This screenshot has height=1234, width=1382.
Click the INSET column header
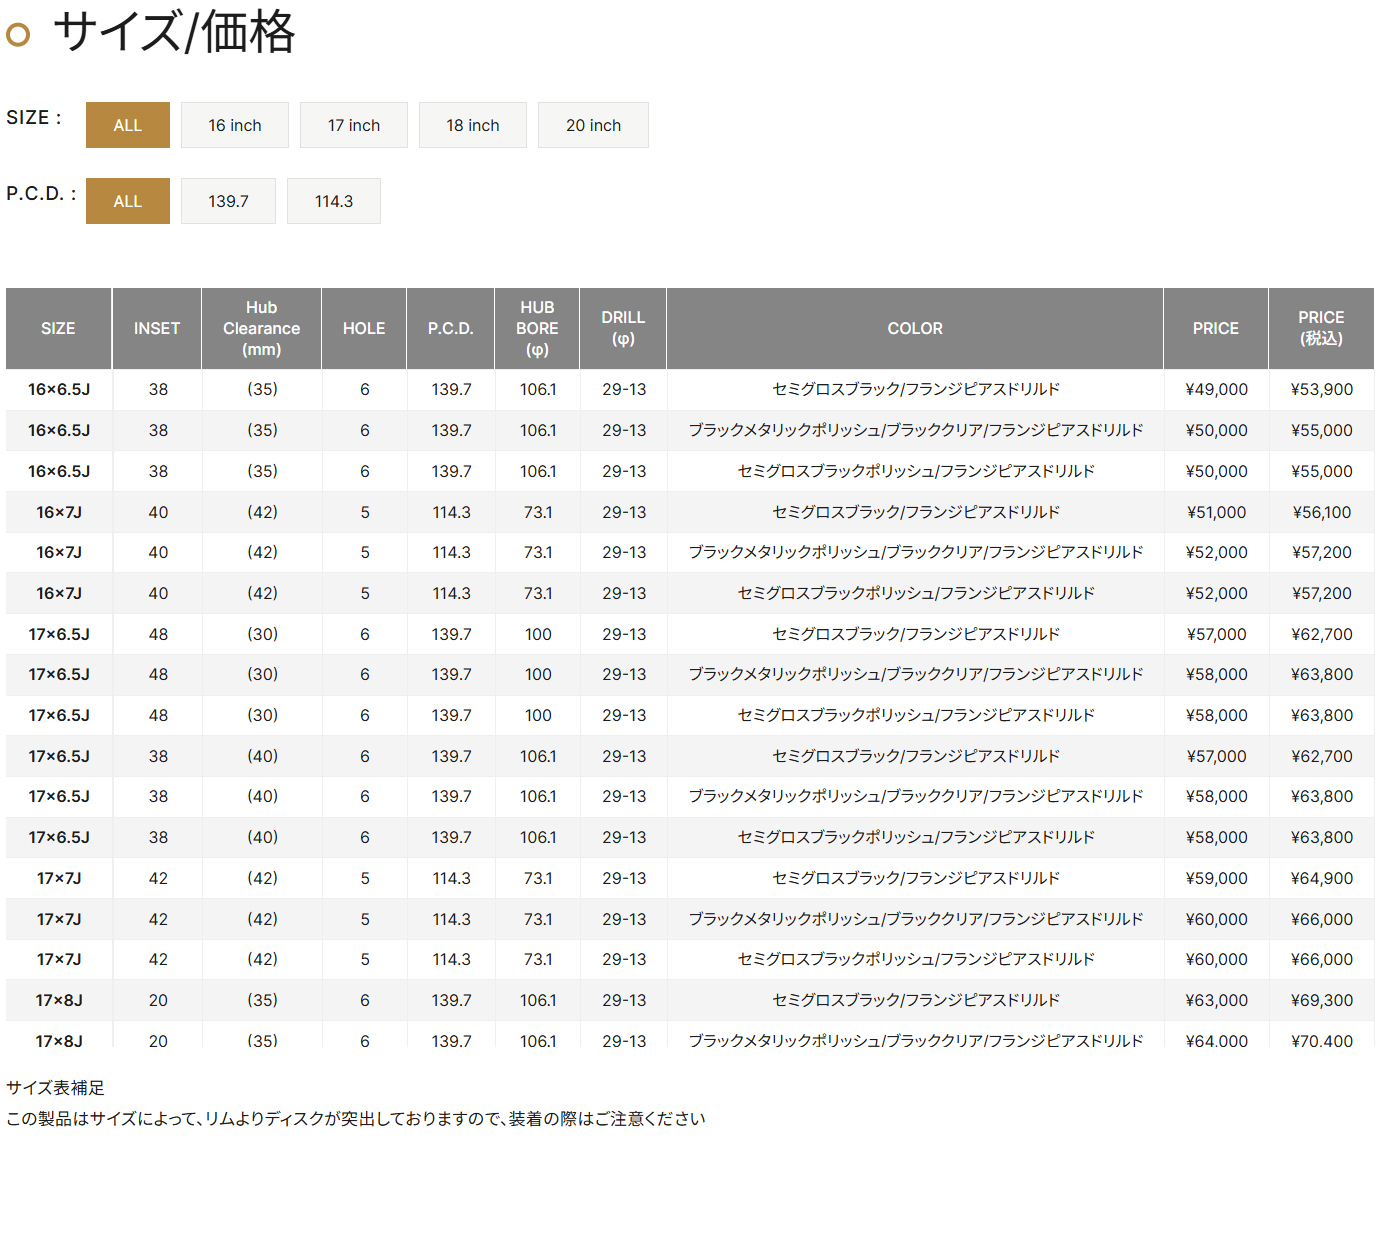click(157, 329)
